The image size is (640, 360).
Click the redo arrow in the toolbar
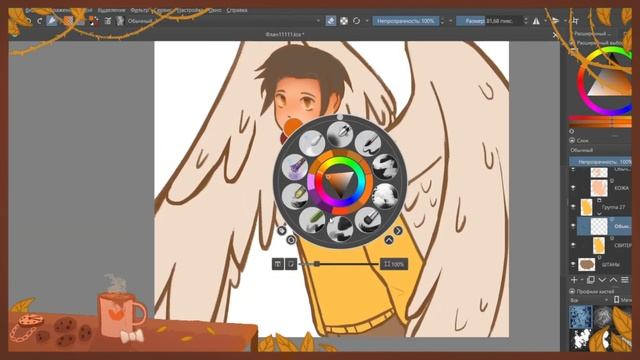click(40, 21)
